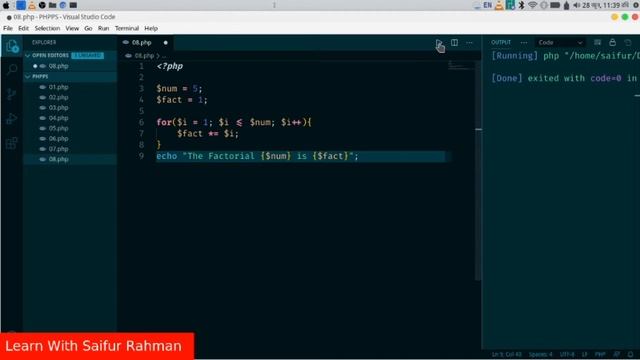Click the echo statement on line 9
640x360 pixels.
pos(257,156)
